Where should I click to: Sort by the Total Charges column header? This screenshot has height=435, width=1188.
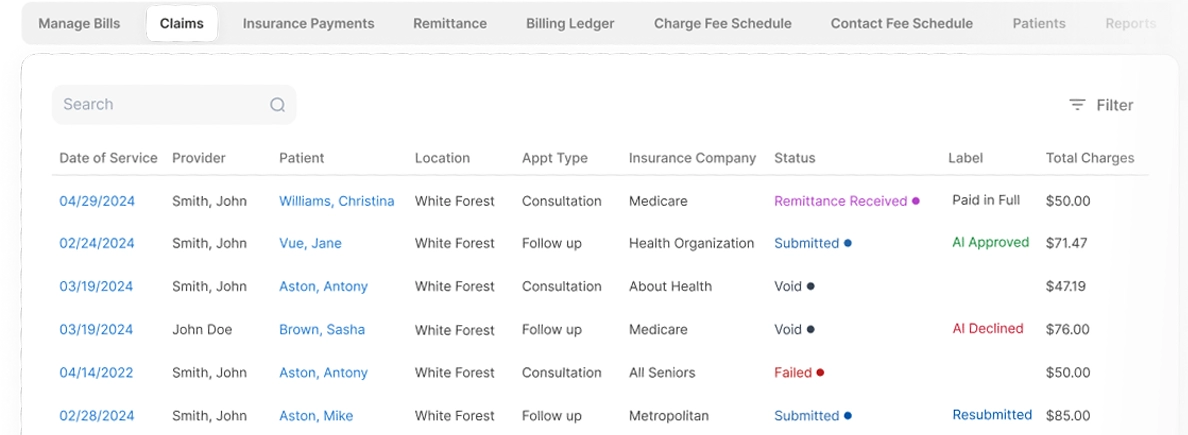(x=1090, y=158)
